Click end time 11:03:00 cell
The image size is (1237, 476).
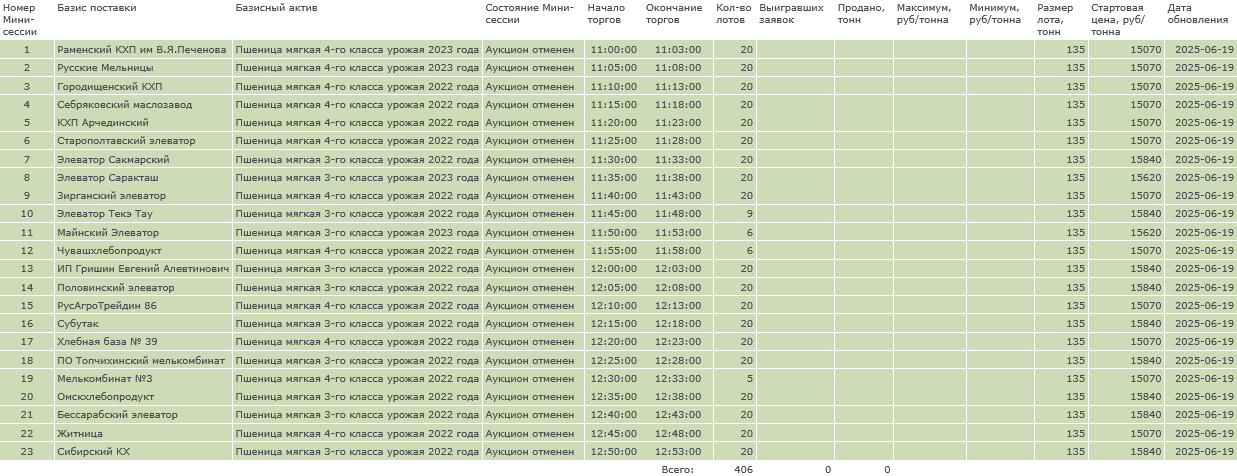pos(678,49)
